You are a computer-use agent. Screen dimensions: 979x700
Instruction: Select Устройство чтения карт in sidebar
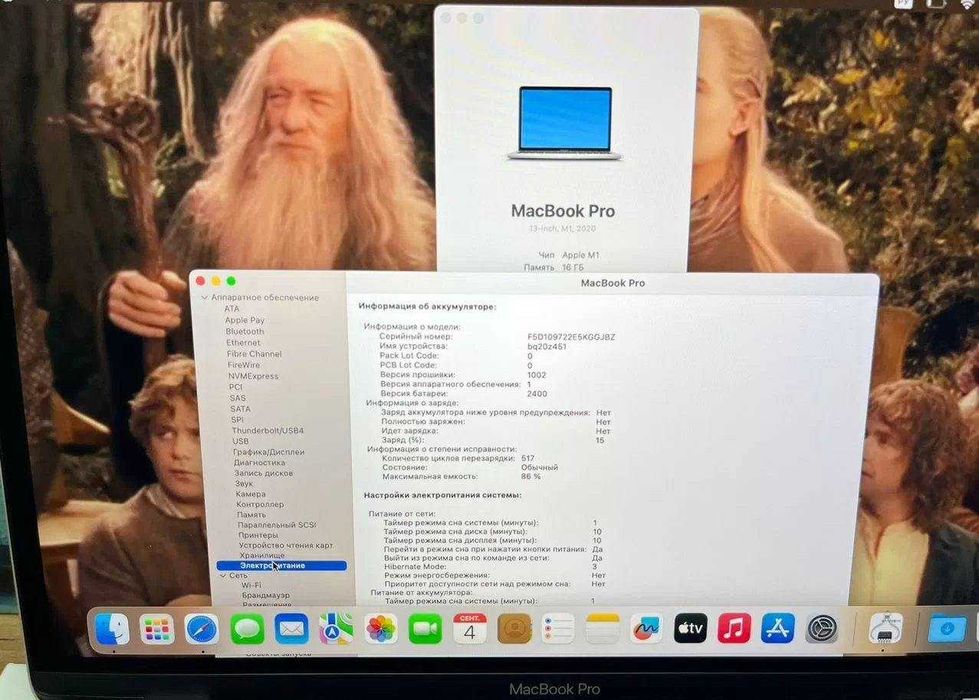286,545
